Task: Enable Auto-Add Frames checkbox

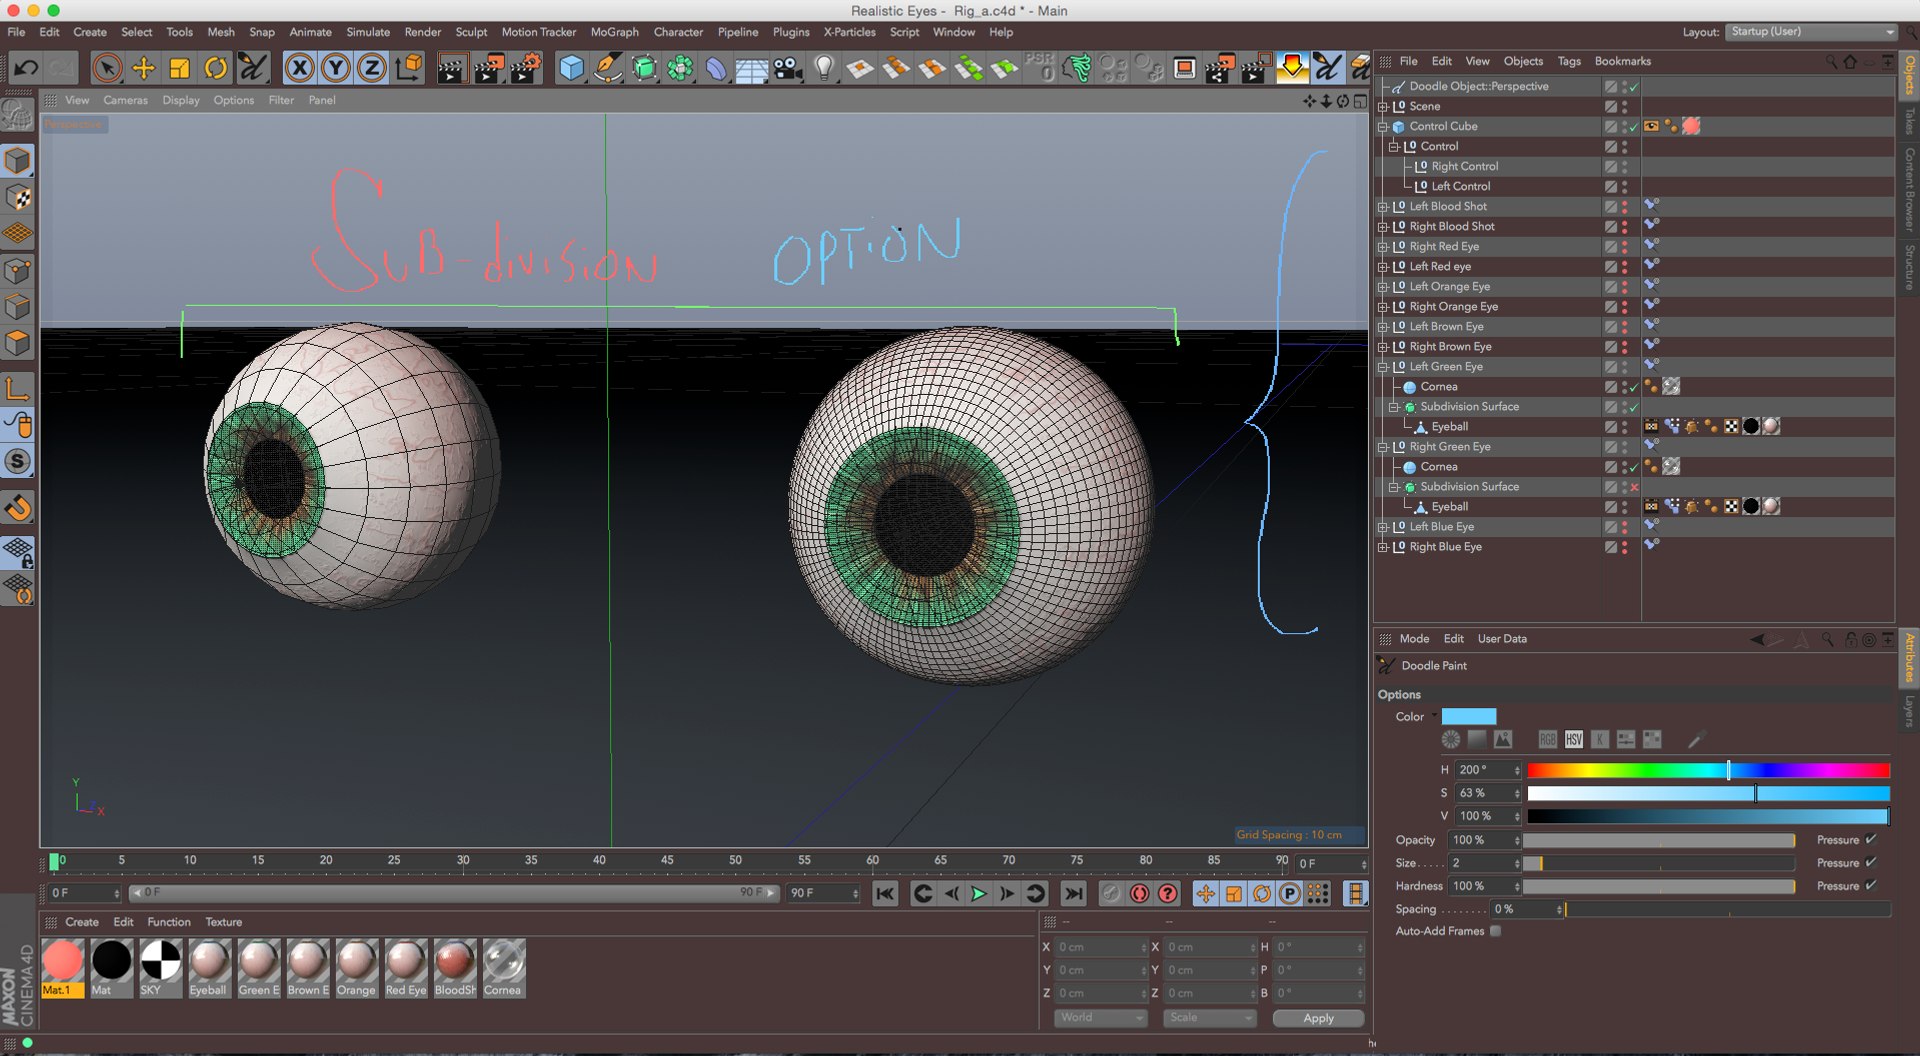Action: click(x=1496, y=931)
